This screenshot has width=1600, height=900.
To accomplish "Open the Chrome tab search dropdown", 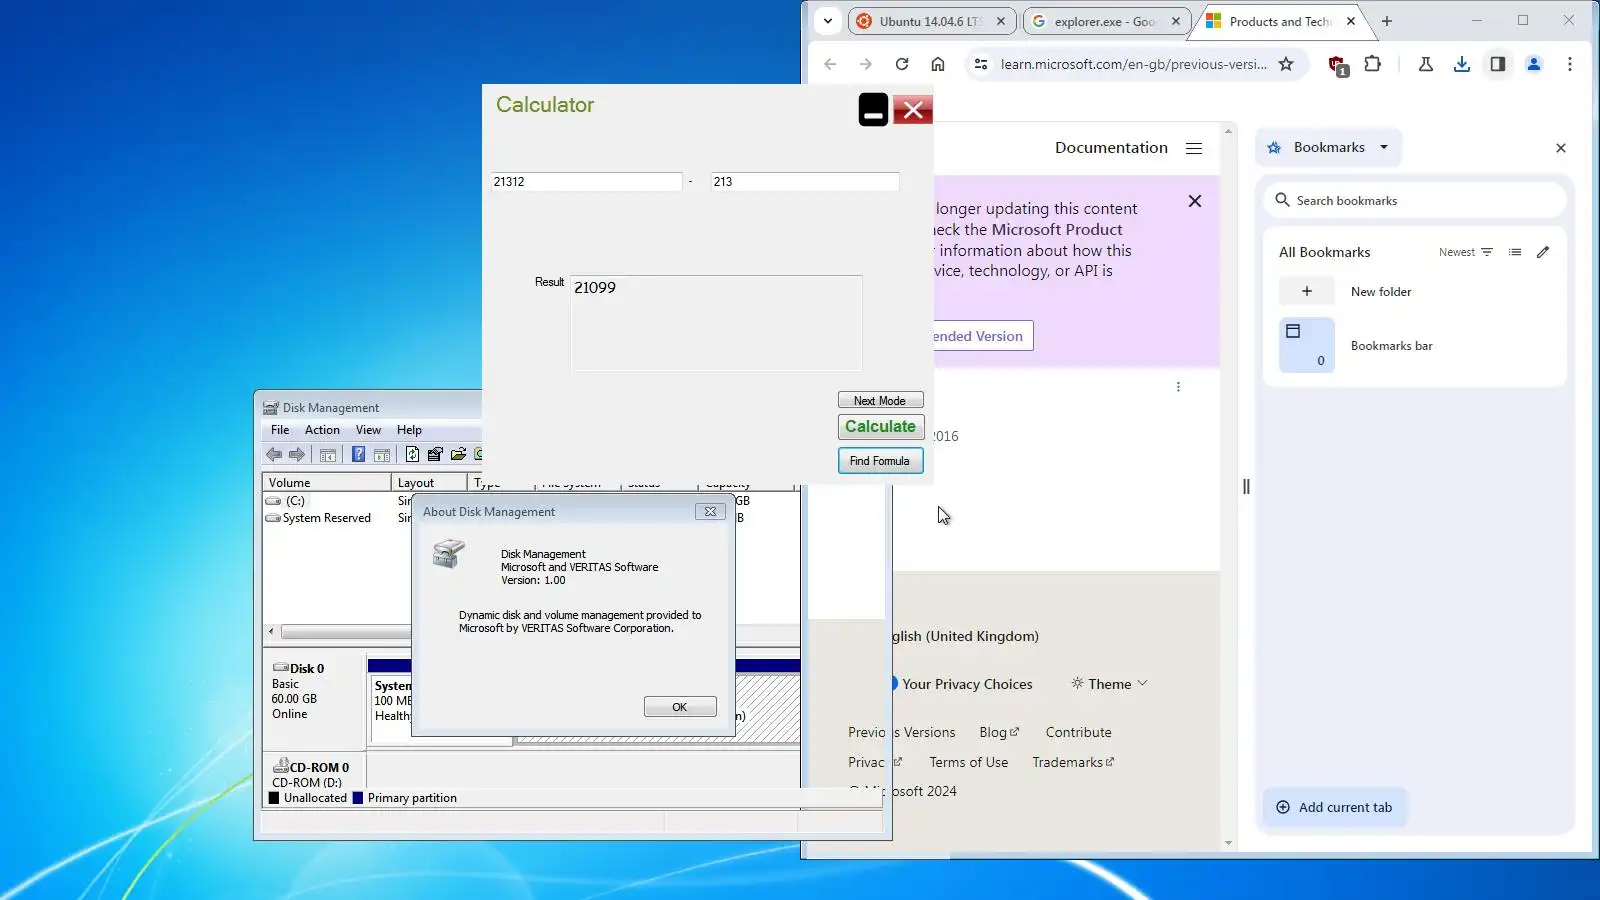I will pos(828,21).
